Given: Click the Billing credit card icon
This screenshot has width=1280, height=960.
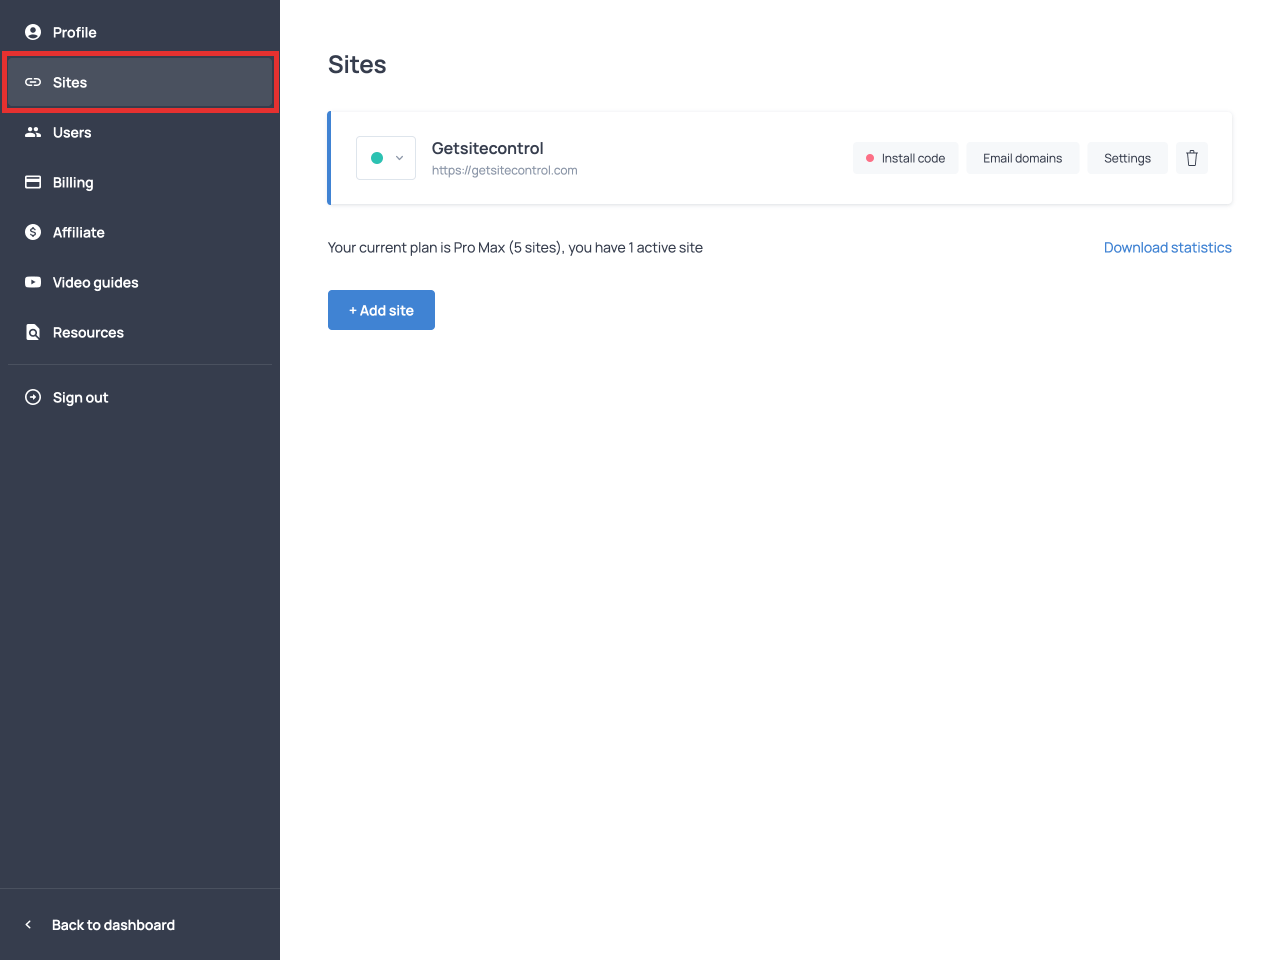Looking at the screenshot, I should tap(33, 182).
